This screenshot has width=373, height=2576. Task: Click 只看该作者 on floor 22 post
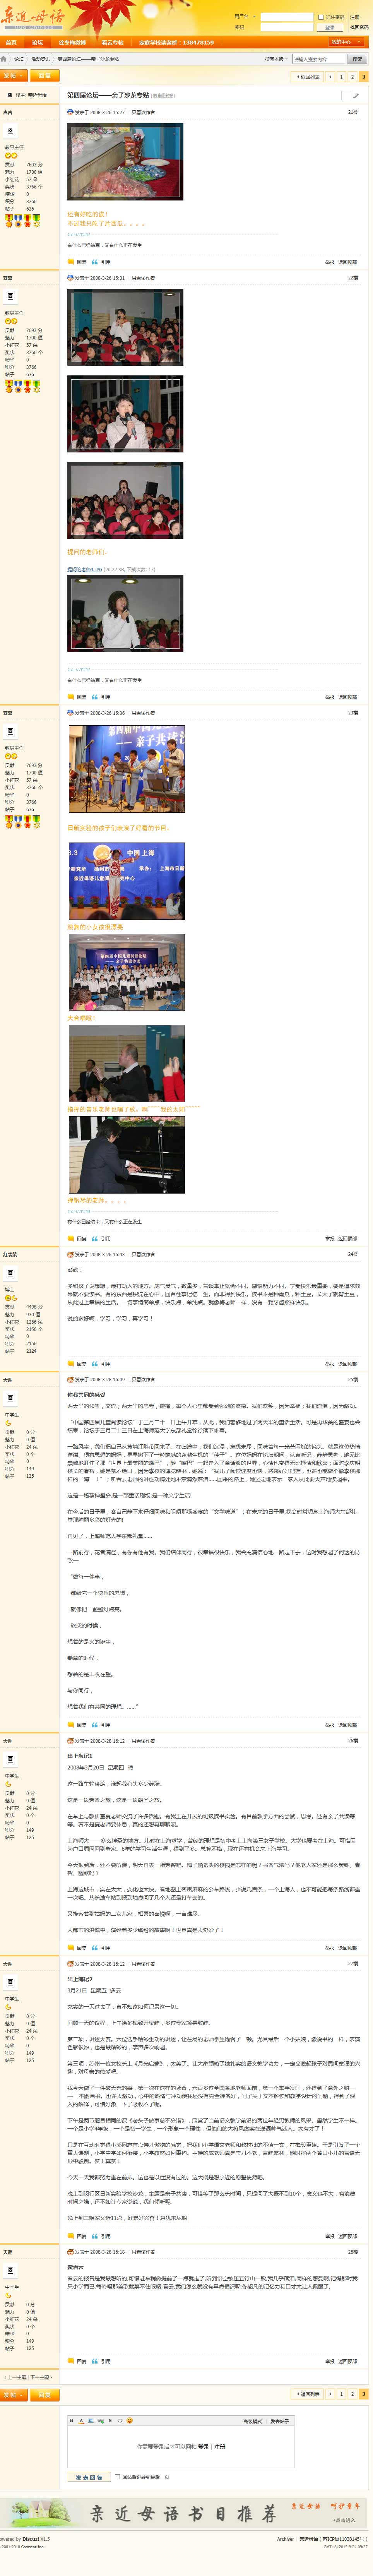144,278
